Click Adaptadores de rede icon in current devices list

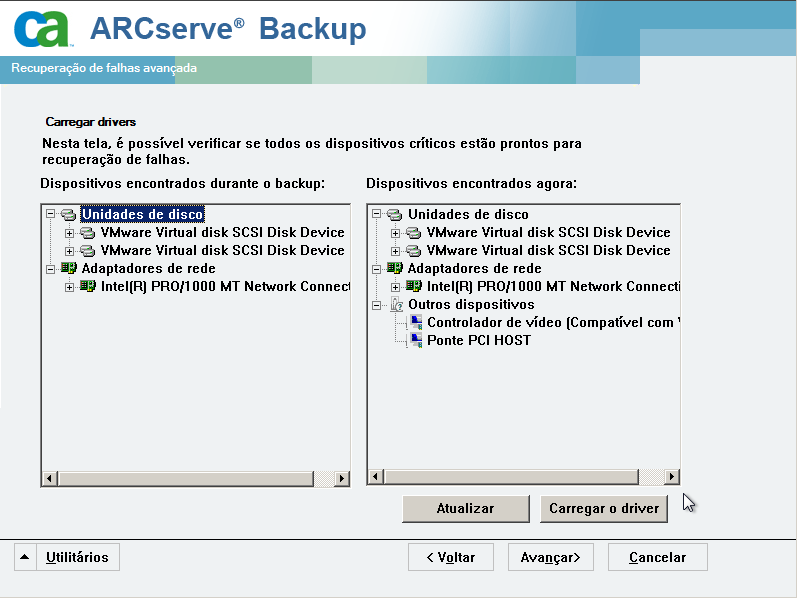click(394, 268)
